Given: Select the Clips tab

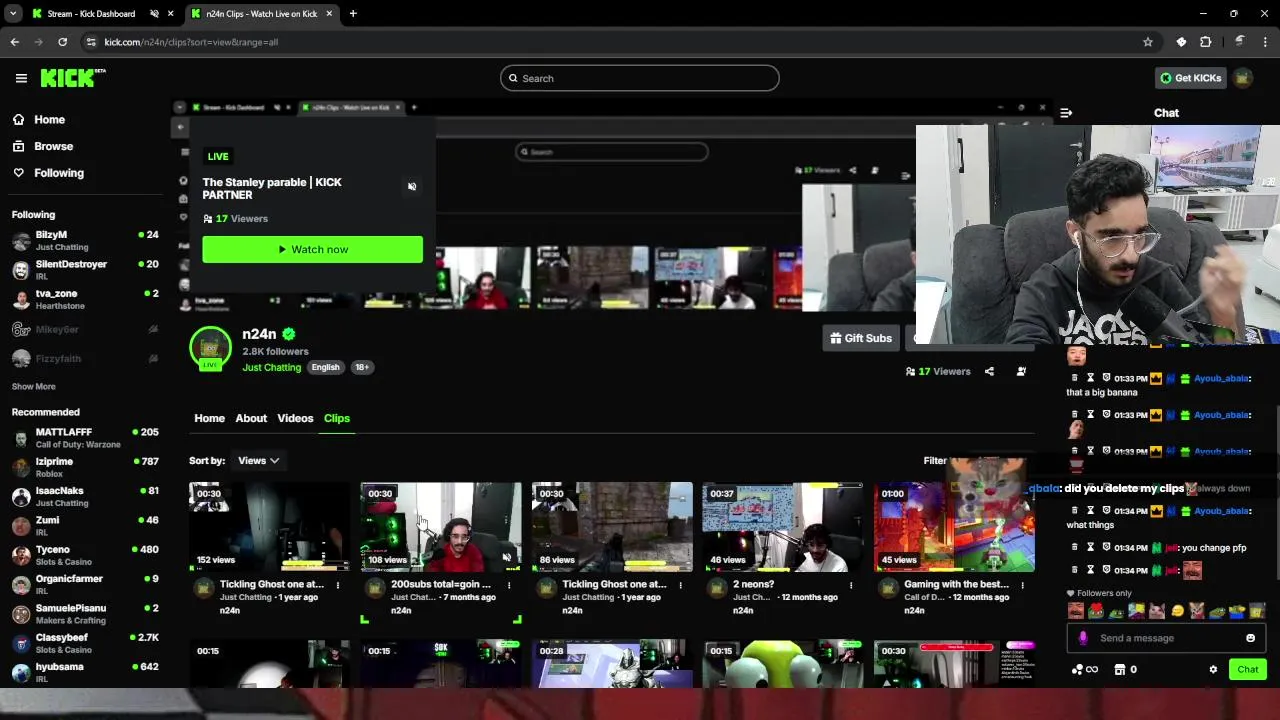Looking at the screenshot, I should tap(337, 418).
